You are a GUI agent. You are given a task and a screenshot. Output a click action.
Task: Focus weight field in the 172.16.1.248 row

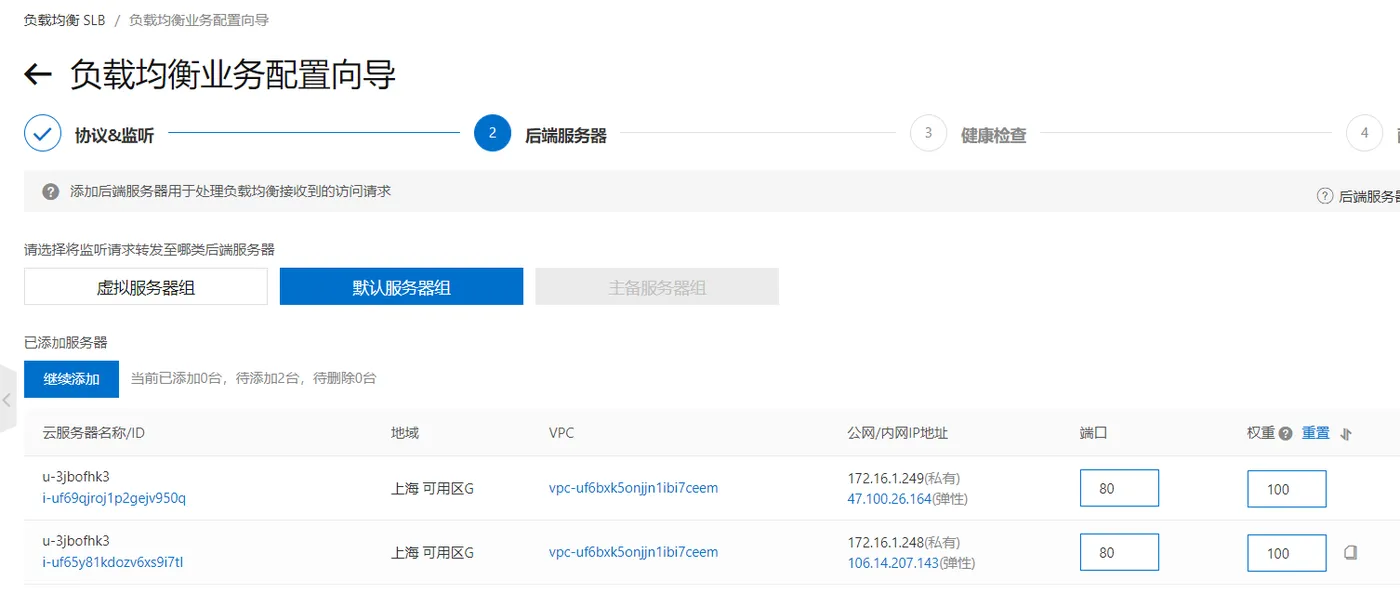tap(1287, 553)
